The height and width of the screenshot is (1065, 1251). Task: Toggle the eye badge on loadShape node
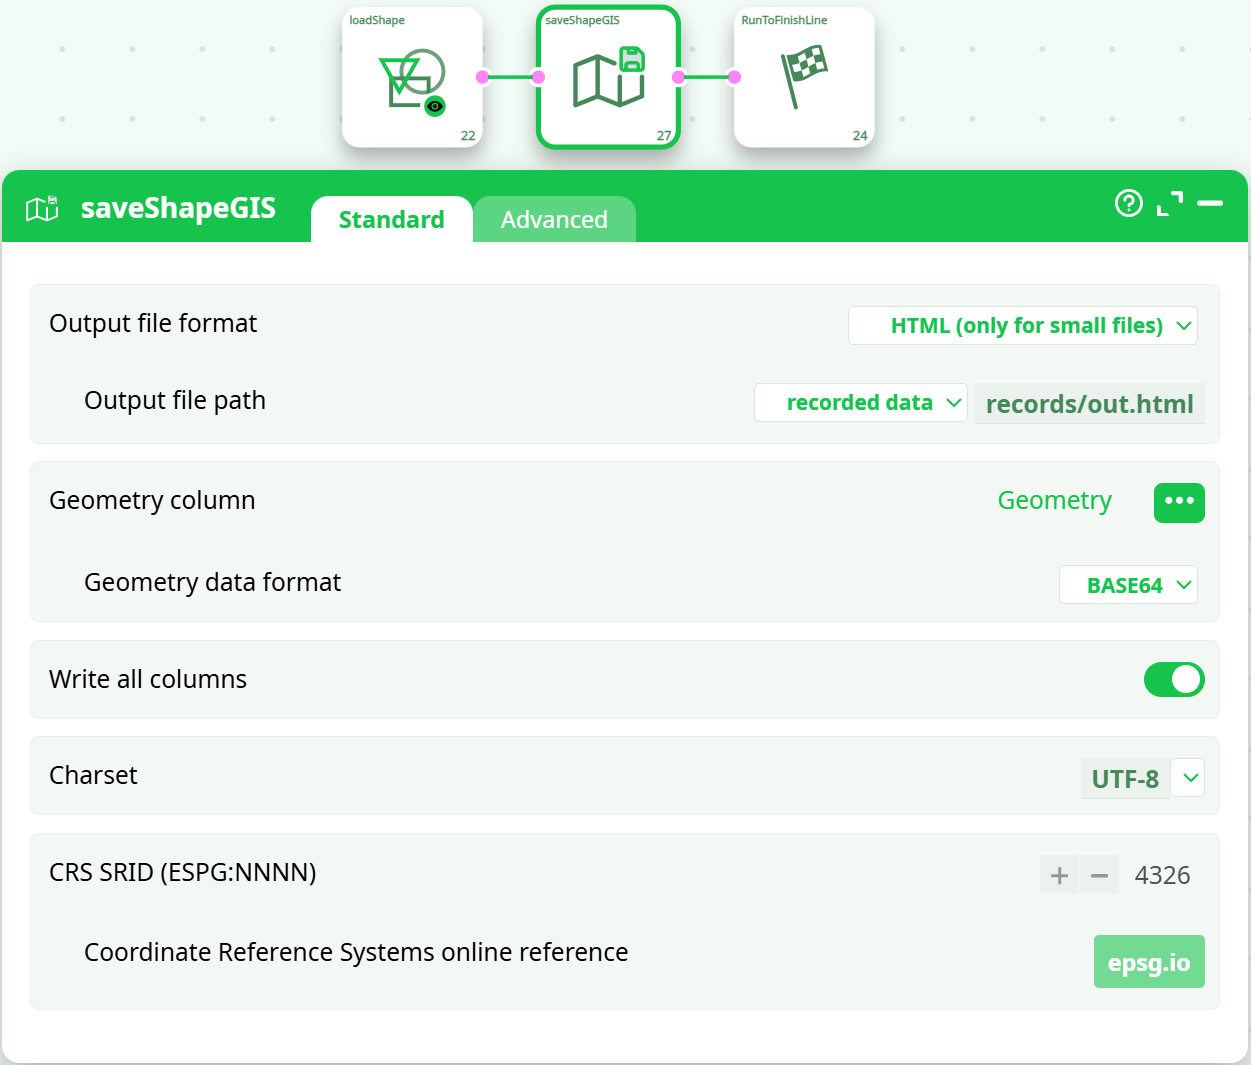(x=435, y=106)
